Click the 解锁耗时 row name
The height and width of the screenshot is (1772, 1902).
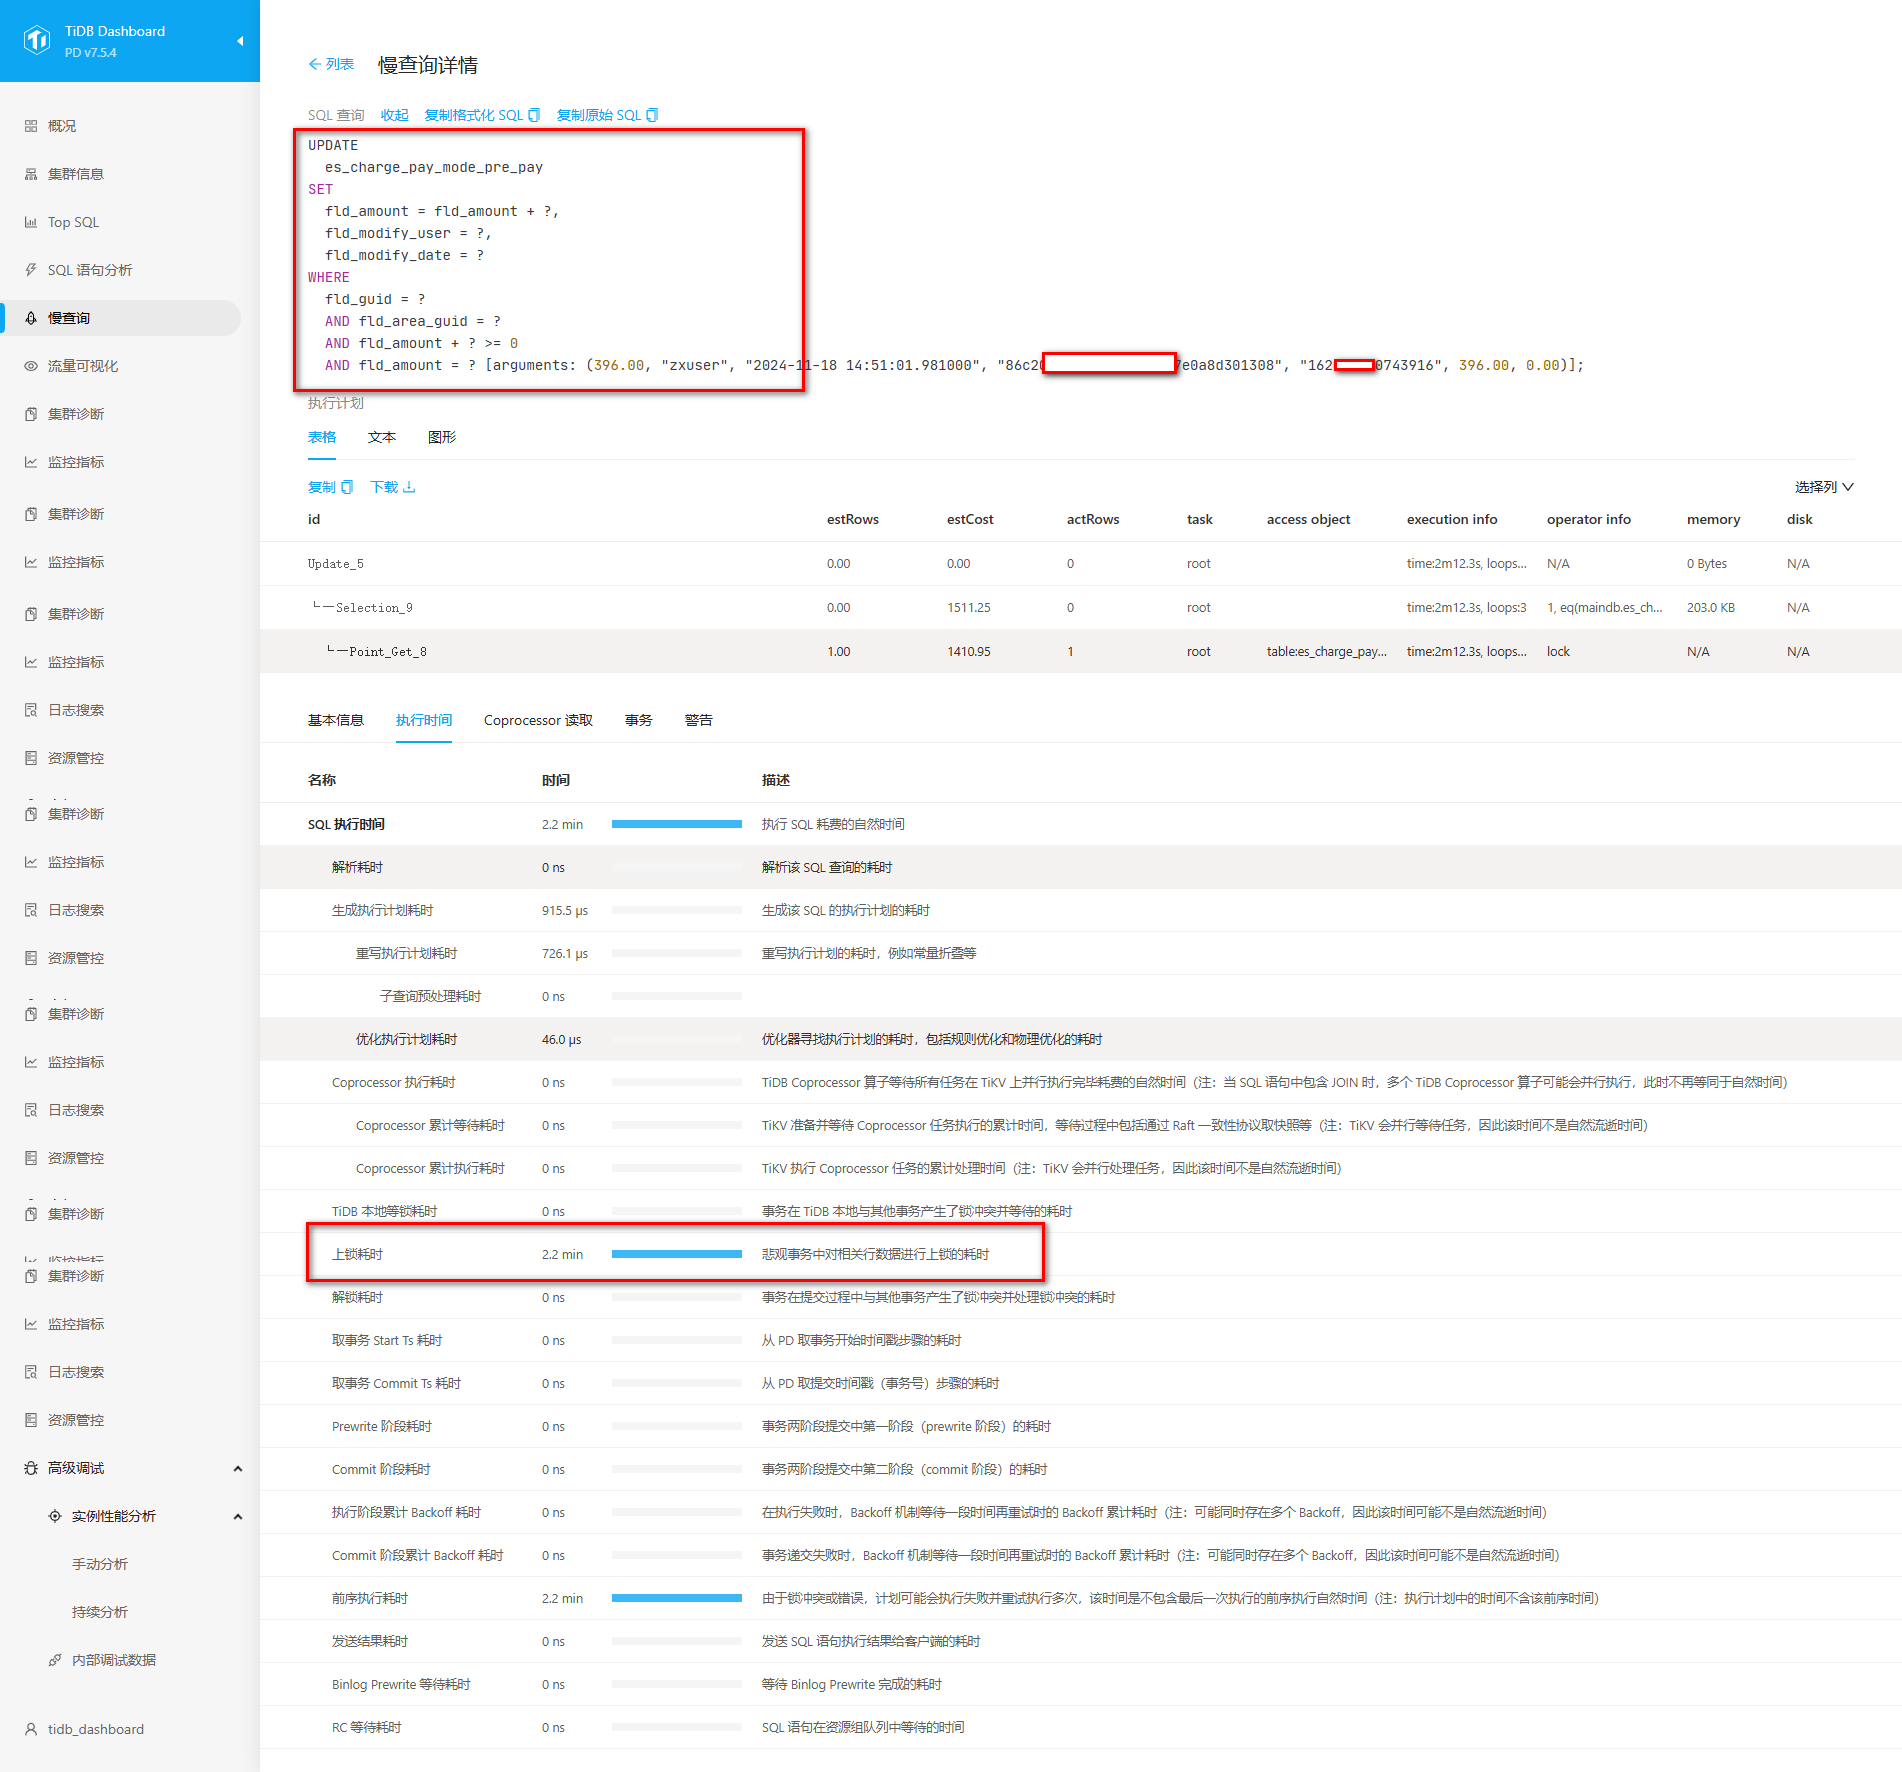[x=357, y=1297]
